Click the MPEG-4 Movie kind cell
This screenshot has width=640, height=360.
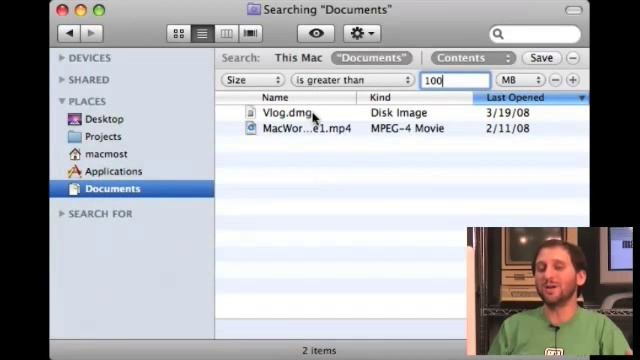pos(407,129)
